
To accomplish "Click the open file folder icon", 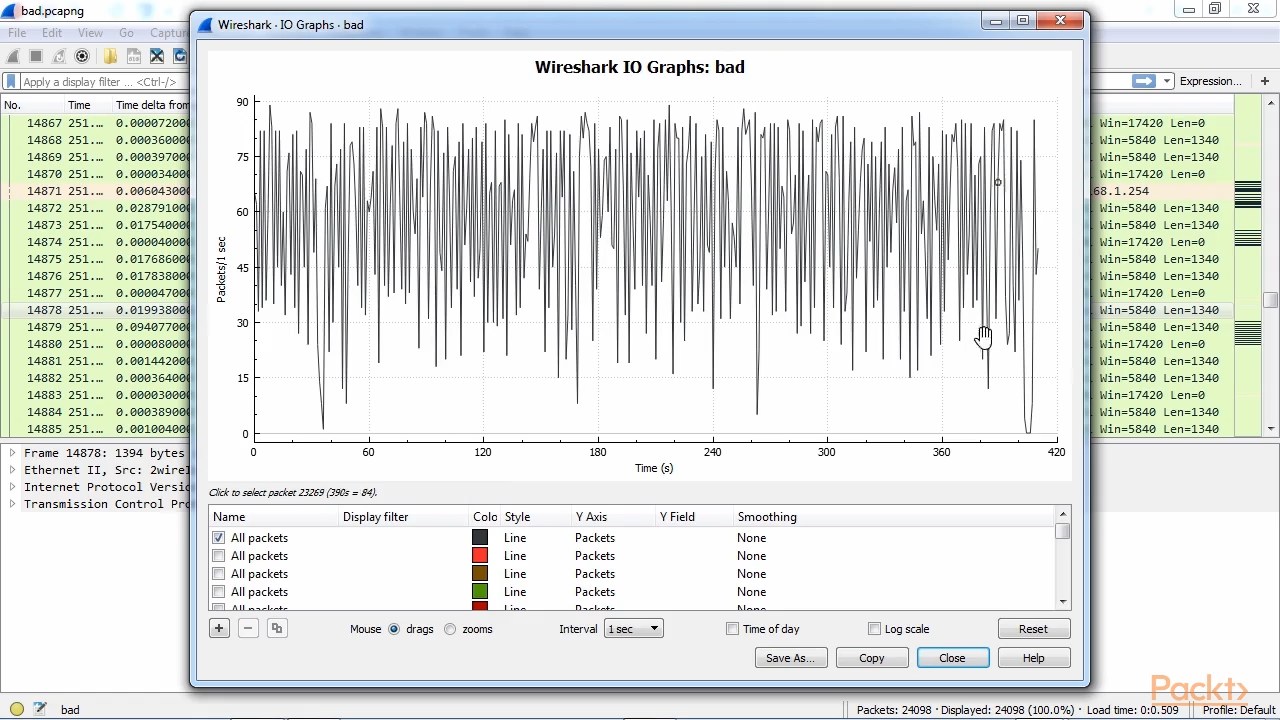I will (110, 56).
